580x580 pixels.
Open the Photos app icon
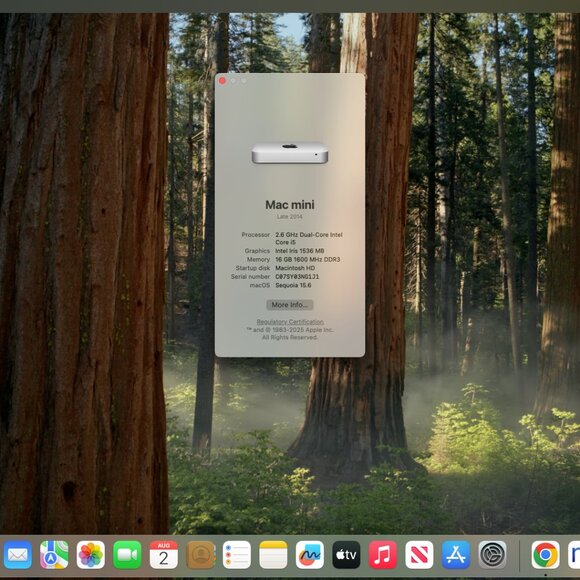(x=91, y=554)
